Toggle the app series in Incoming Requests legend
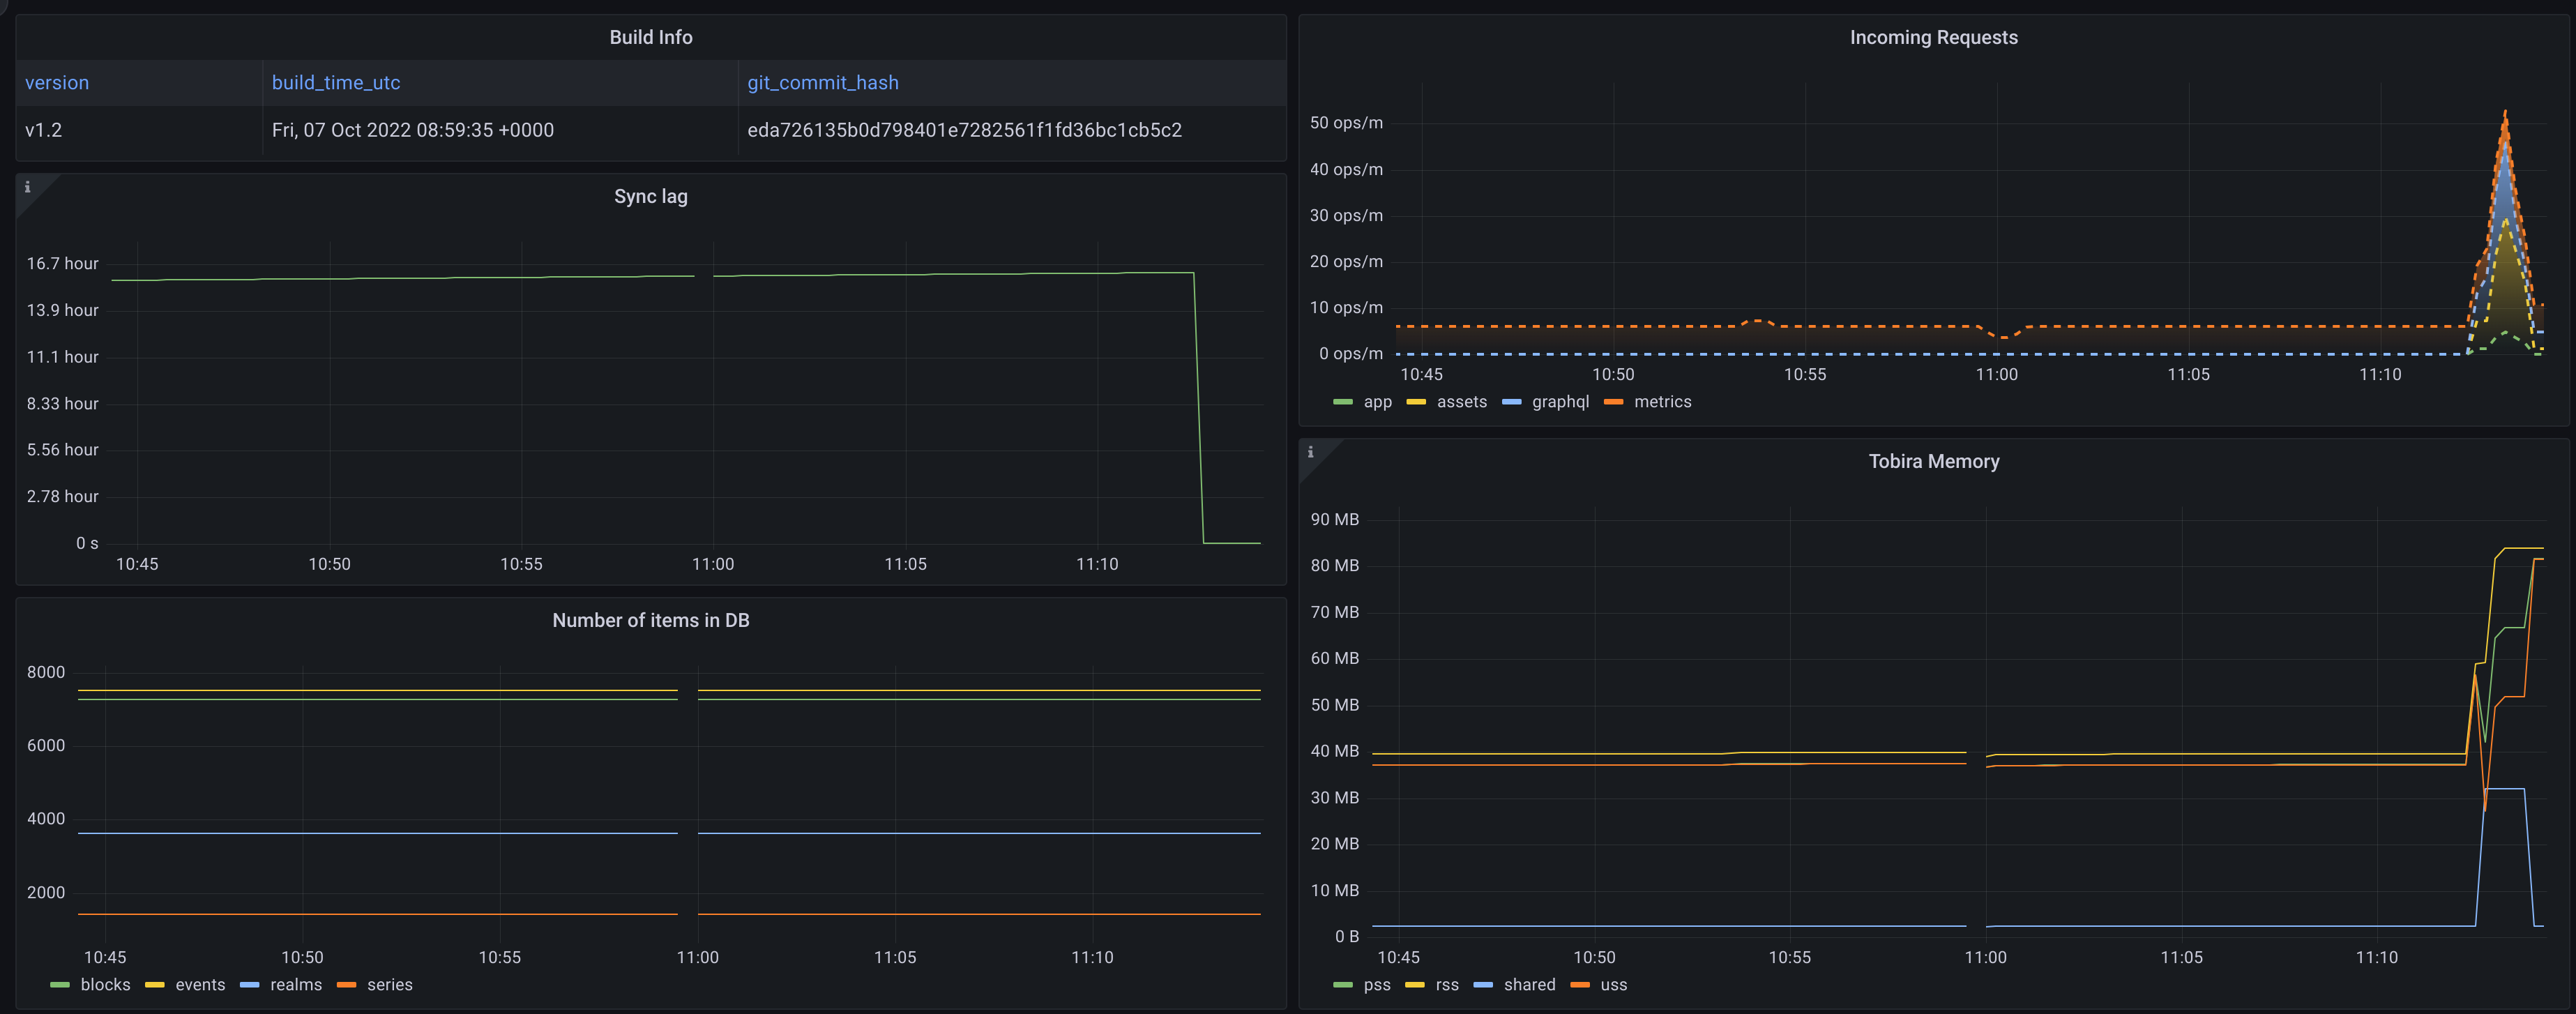 pyautogui.click(x=1377, y=401)
